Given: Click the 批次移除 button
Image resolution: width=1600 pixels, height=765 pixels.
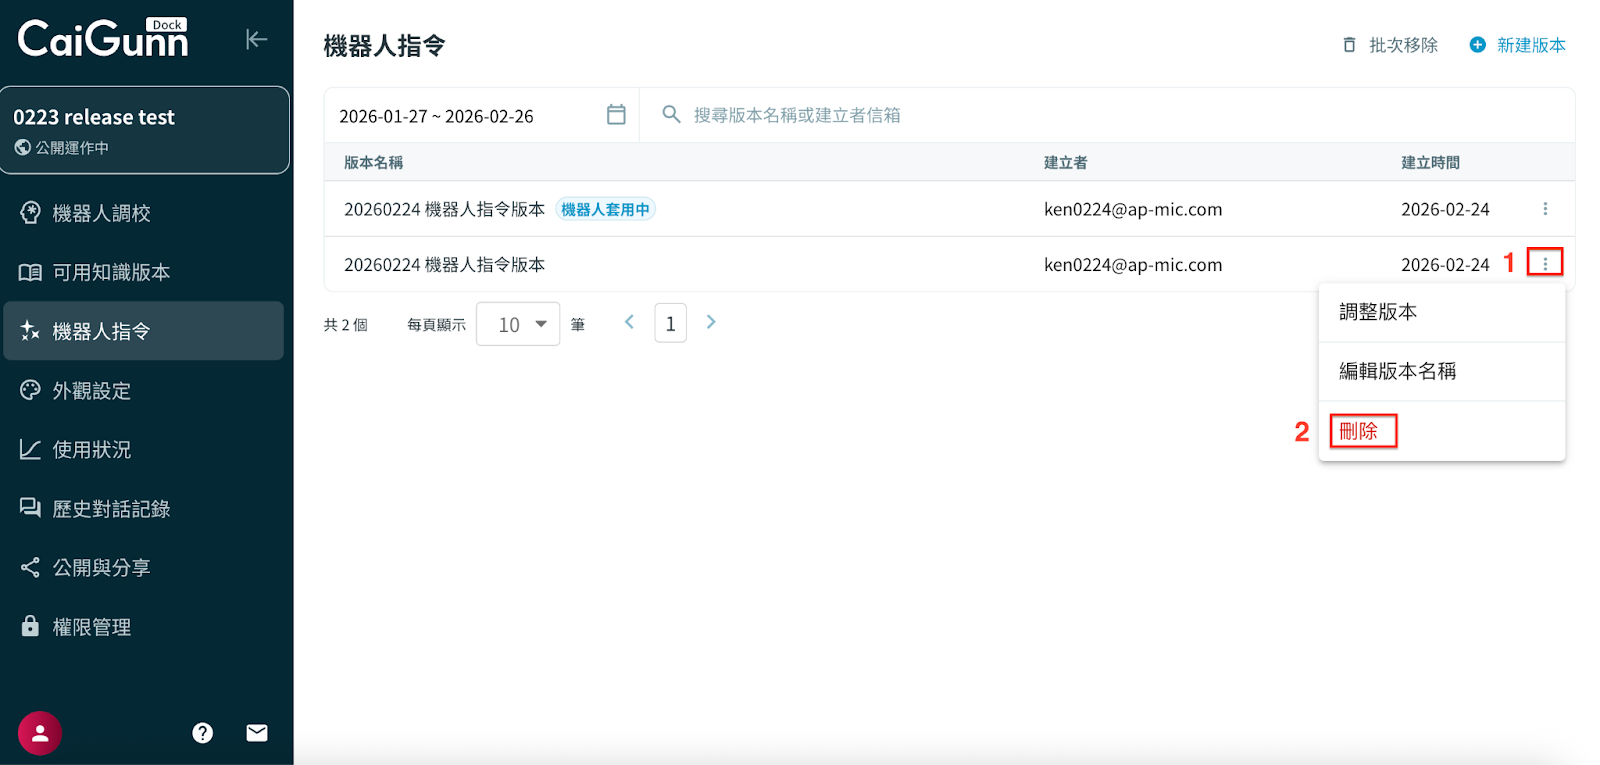Looking at the screenshot, I should point(1390,45).
